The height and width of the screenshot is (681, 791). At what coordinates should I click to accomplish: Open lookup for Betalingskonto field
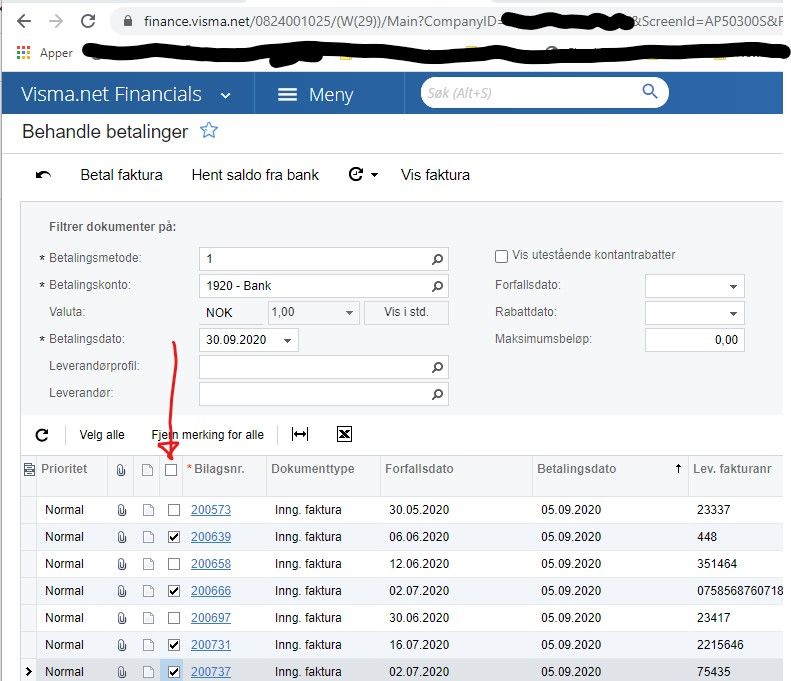click(437, 287)
